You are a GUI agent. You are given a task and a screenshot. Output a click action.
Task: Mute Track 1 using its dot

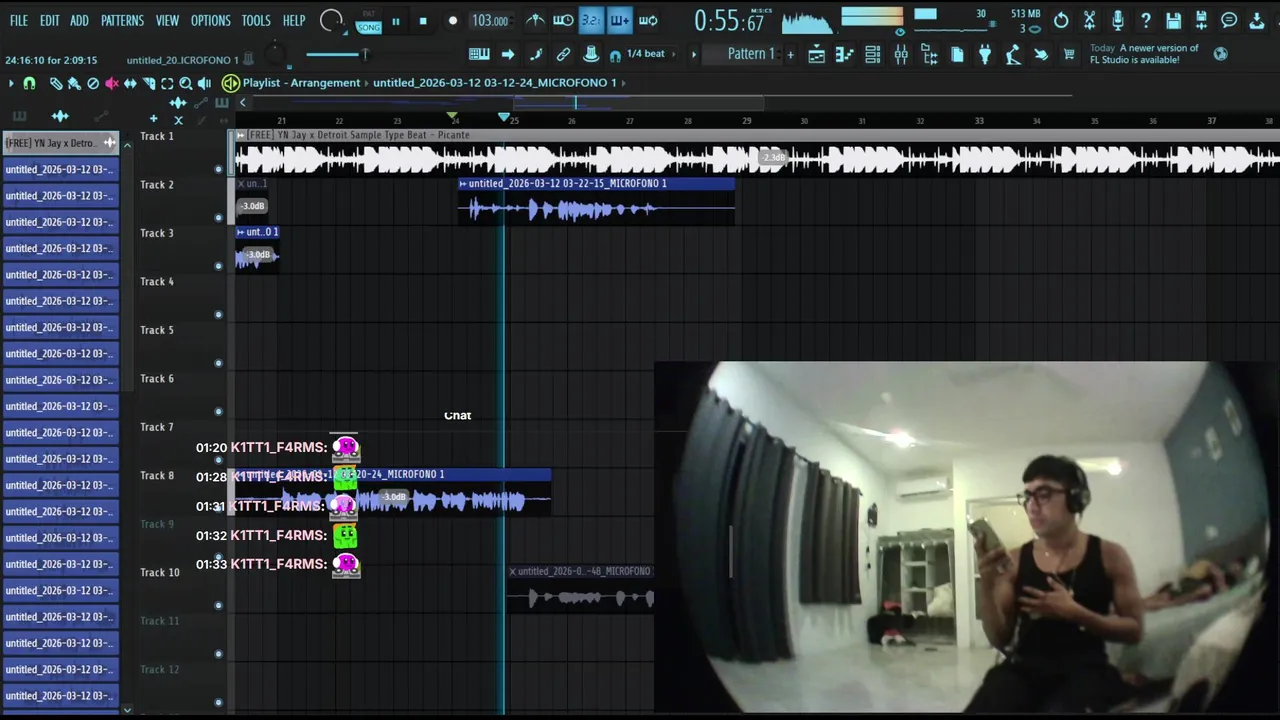[218, 169]
